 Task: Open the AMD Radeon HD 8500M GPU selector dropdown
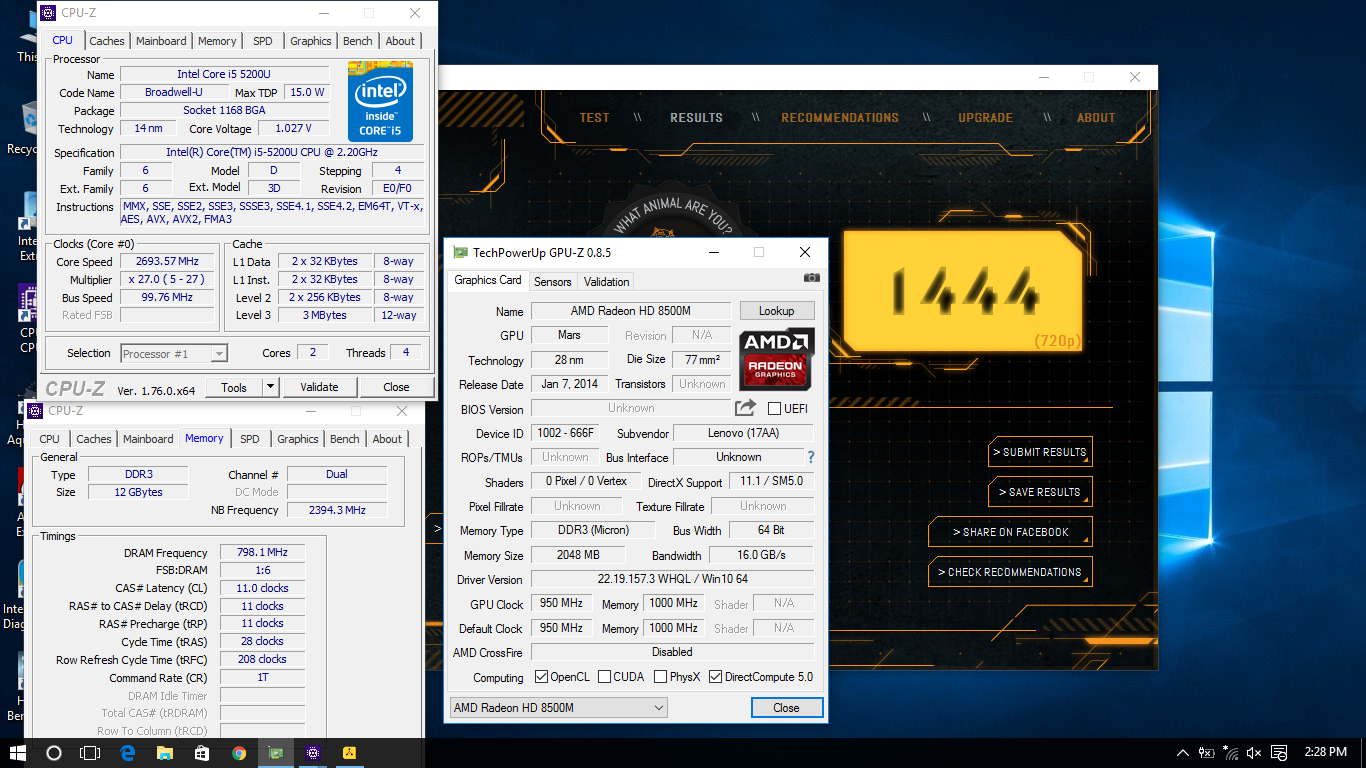point(558,708)
